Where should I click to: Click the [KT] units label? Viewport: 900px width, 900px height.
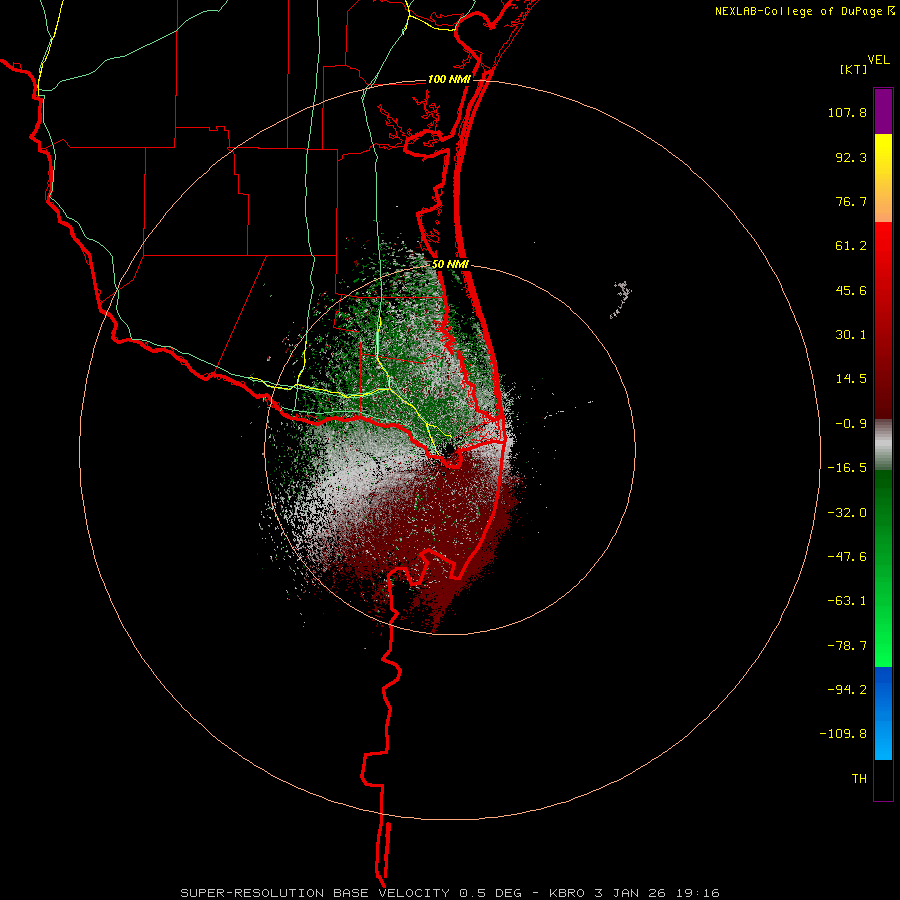click(x=853, y=69)
